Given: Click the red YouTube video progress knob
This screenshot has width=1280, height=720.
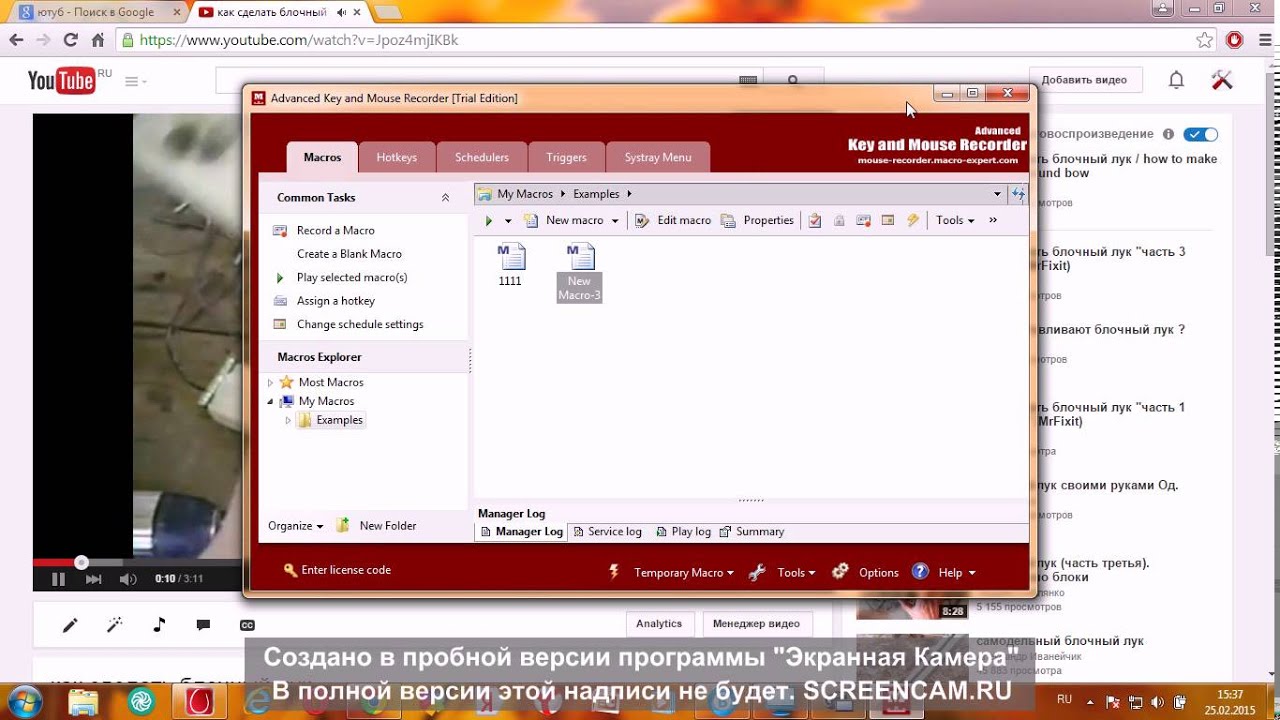Looking at the screenshot, I should pos(82,563).
